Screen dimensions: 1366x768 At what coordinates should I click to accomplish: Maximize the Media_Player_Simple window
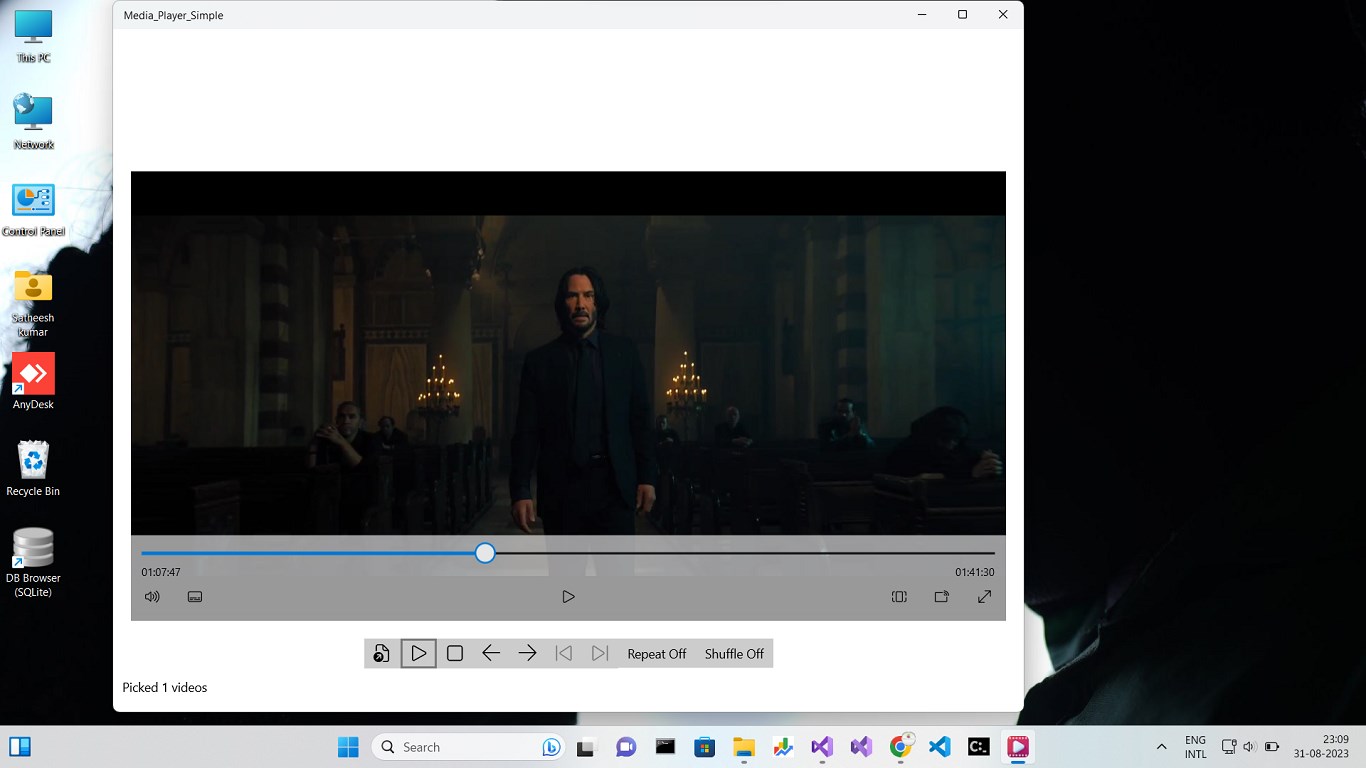pos(962,15)
